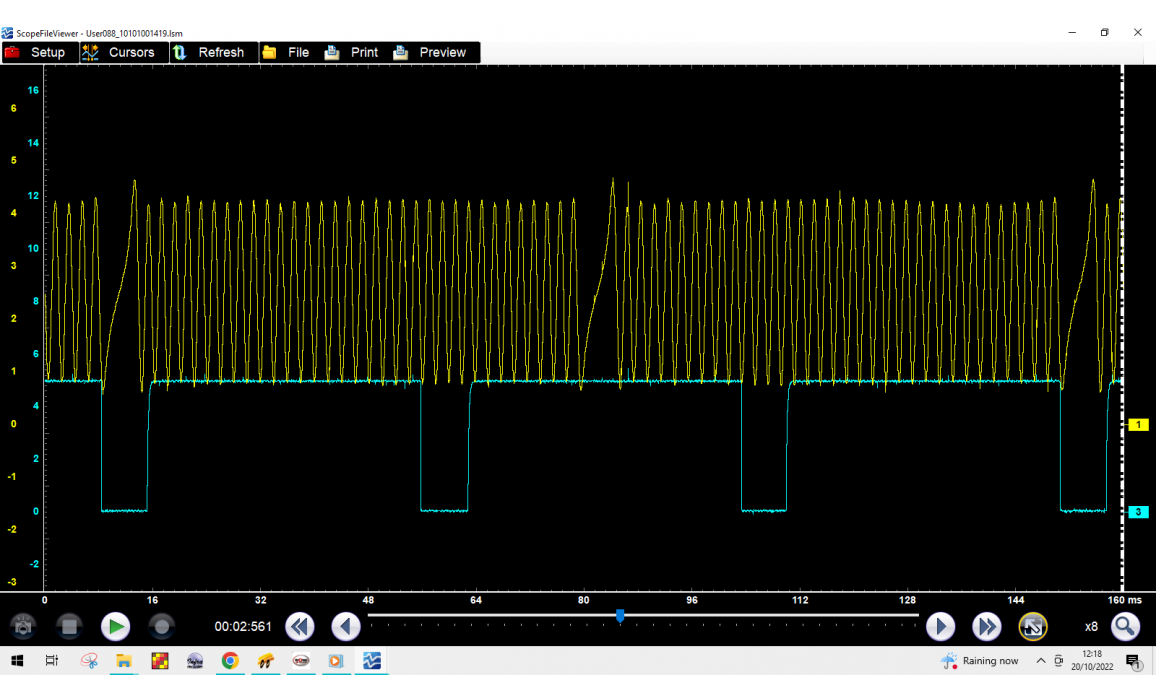Open the File menu
1156x700 pixels.
click(286, 52)
